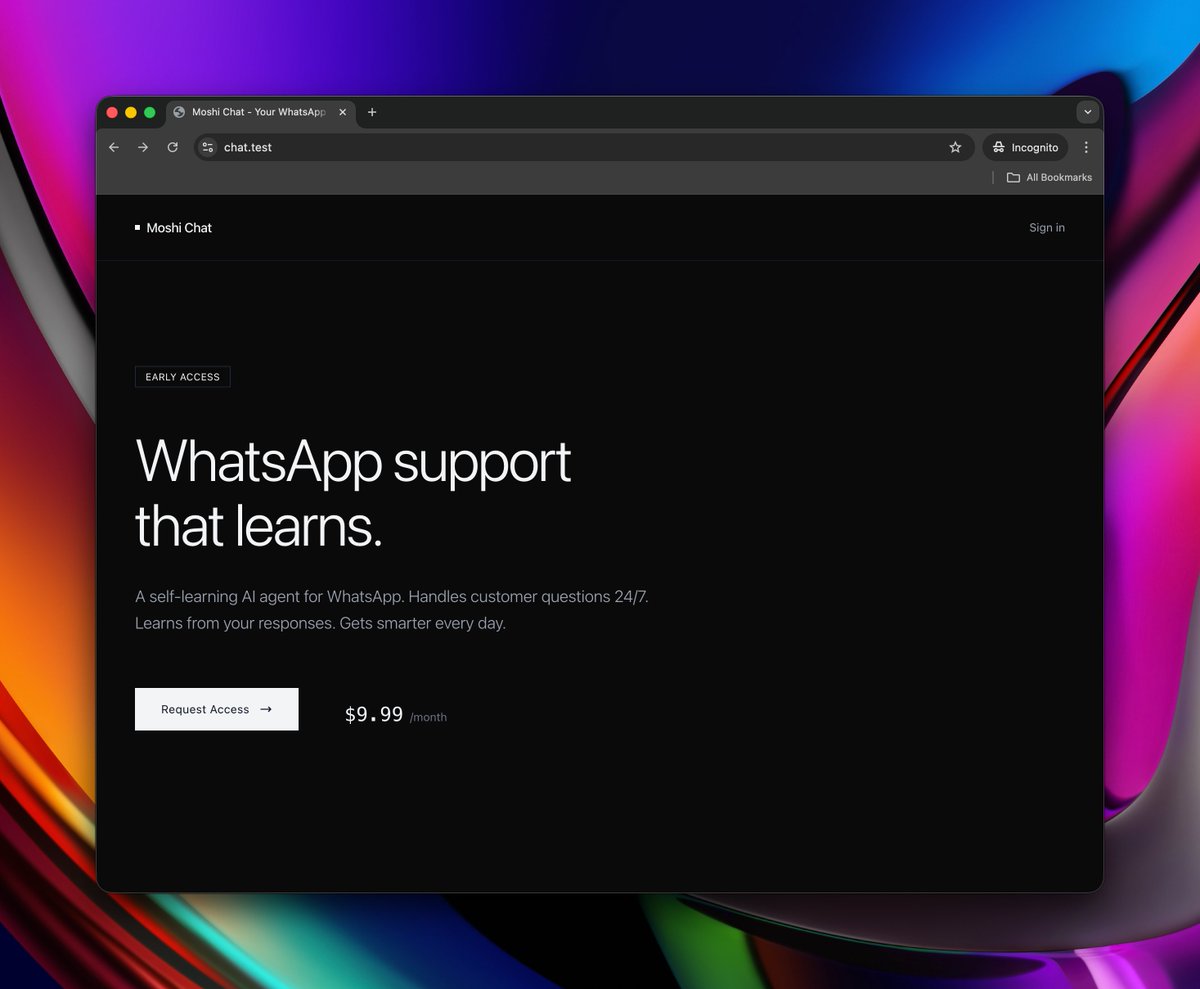The image size is (1200, 989).
Task: Minimize the window with yellow button
Action: click(131, 112)
